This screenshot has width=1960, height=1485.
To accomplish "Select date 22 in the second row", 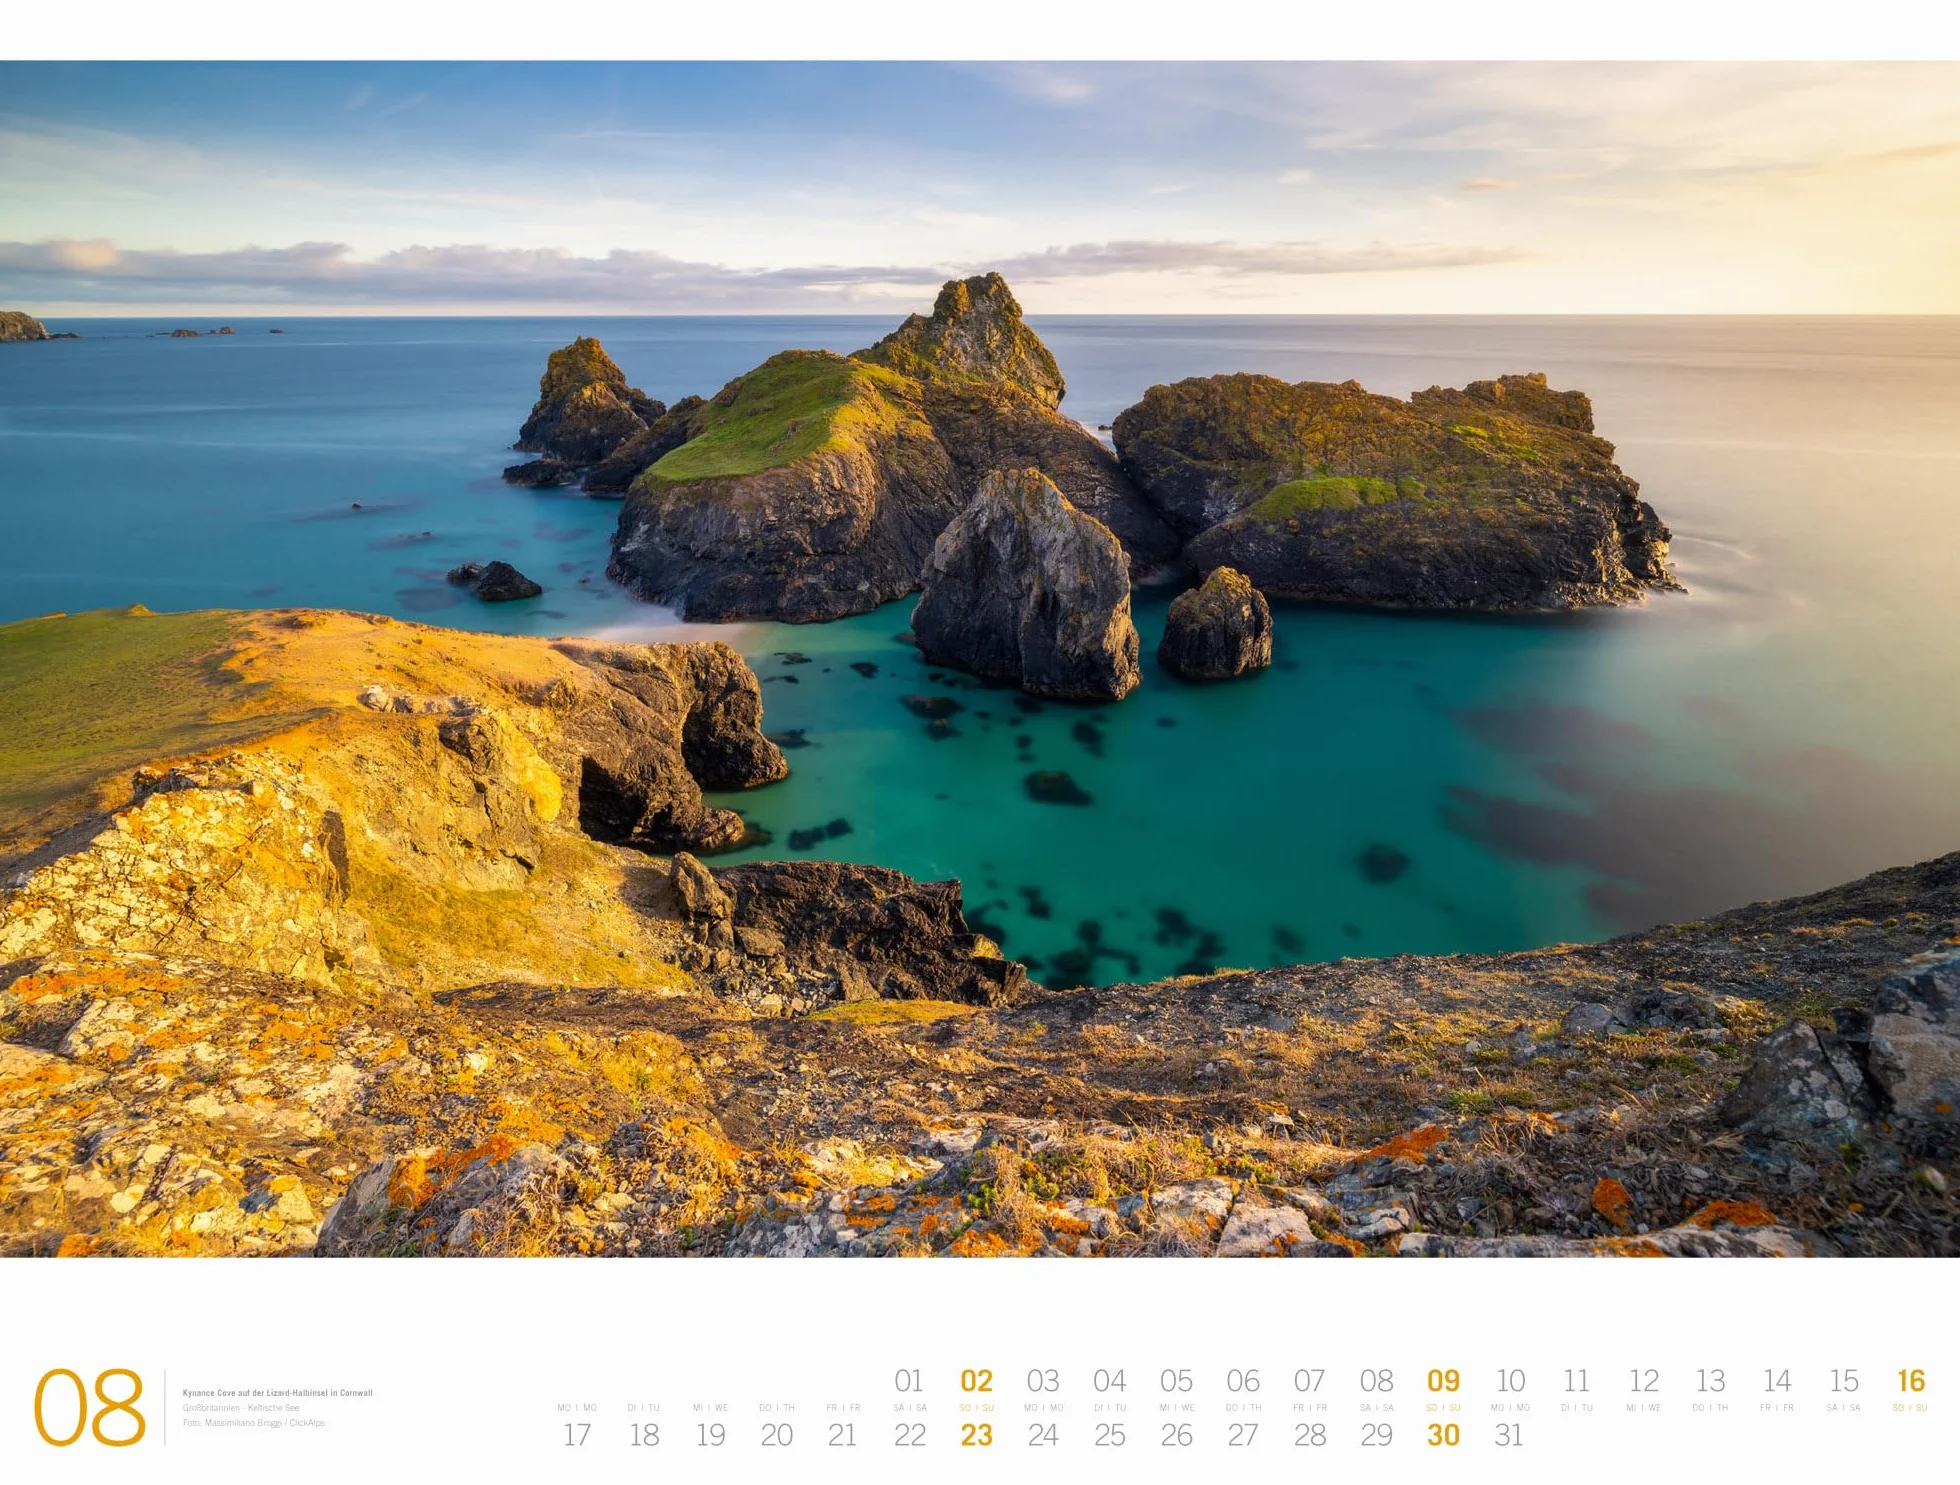I will tap(910, 1435).
